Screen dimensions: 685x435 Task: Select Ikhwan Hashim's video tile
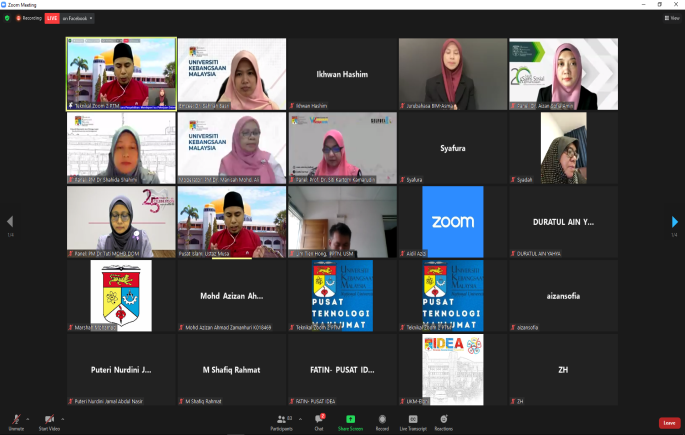pyautogui.click(x=342, y=74)
